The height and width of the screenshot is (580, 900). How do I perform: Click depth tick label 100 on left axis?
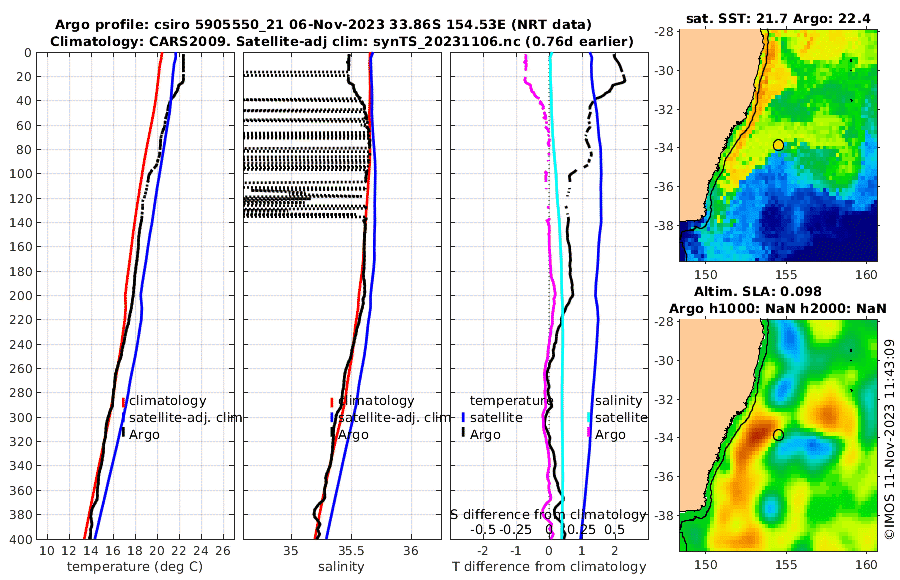click(x=21, y=173)
